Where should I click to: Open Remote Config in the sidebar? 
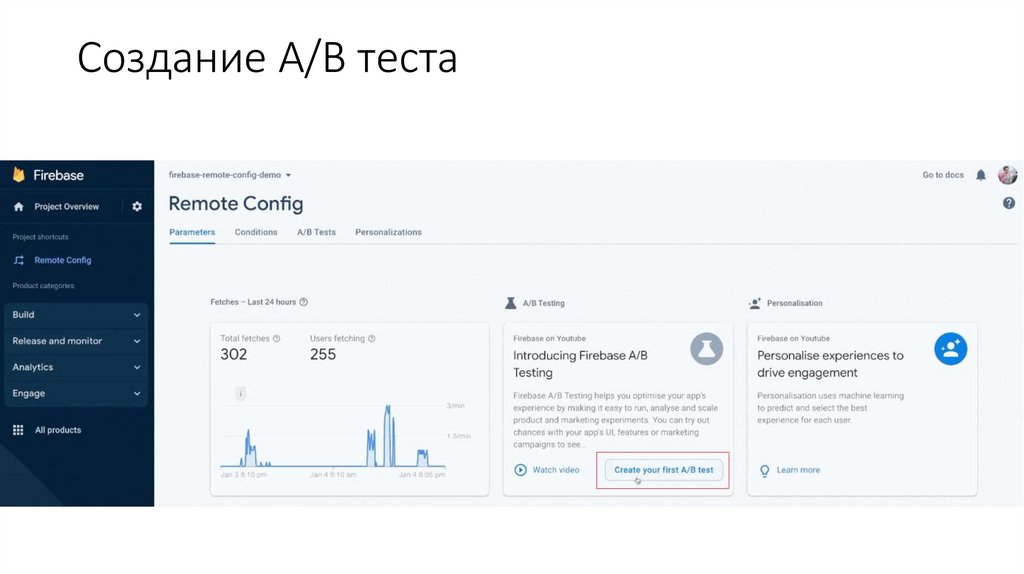(x=62, y=260)
